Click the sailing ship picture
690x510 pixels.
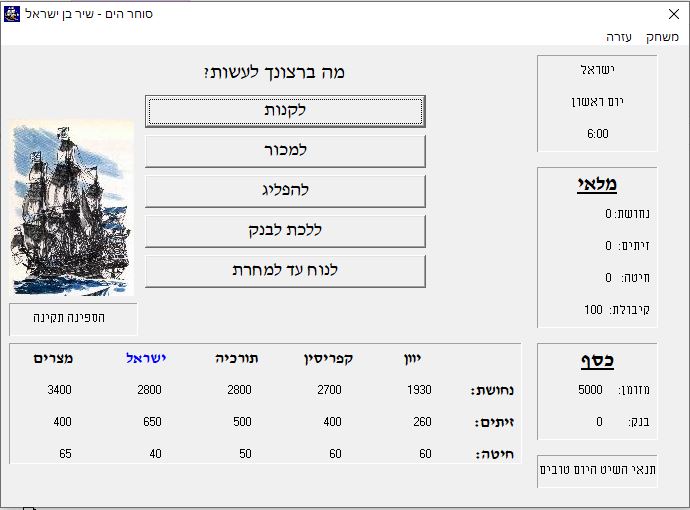(72, 208)
